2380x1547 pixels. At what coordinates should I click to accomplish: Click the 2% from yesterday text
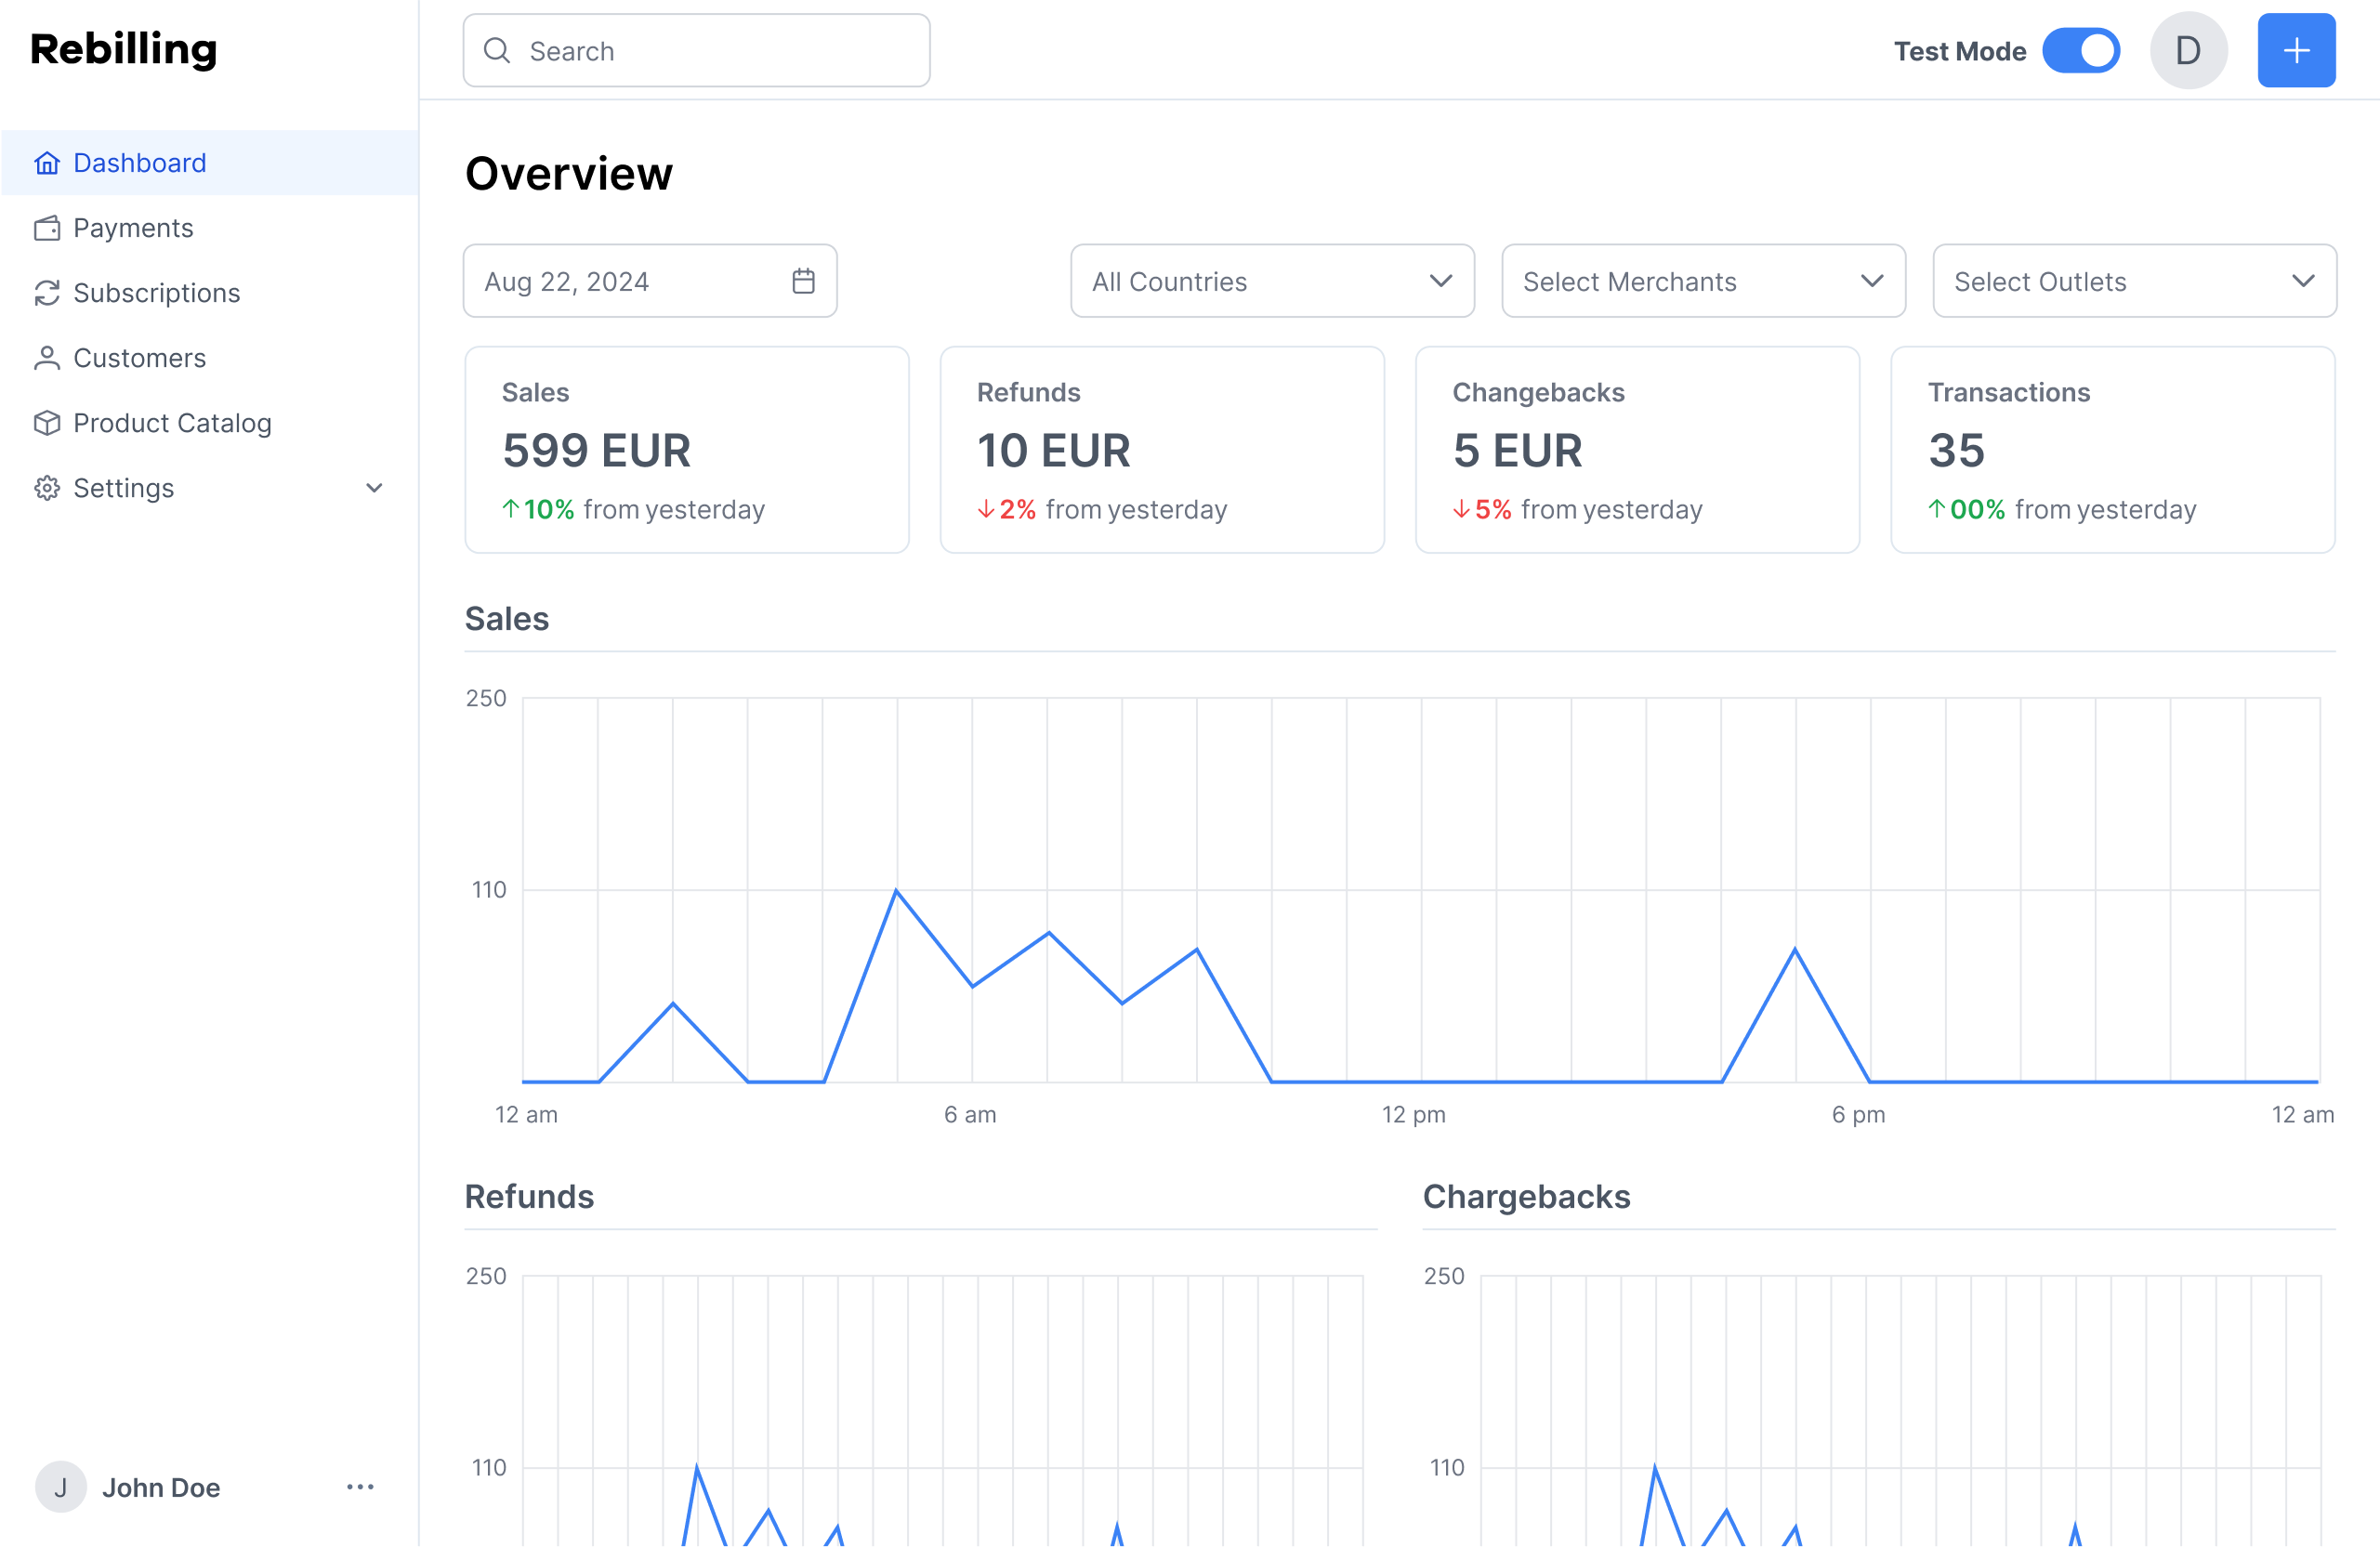pyautogui.click(x=1102, y=510)
